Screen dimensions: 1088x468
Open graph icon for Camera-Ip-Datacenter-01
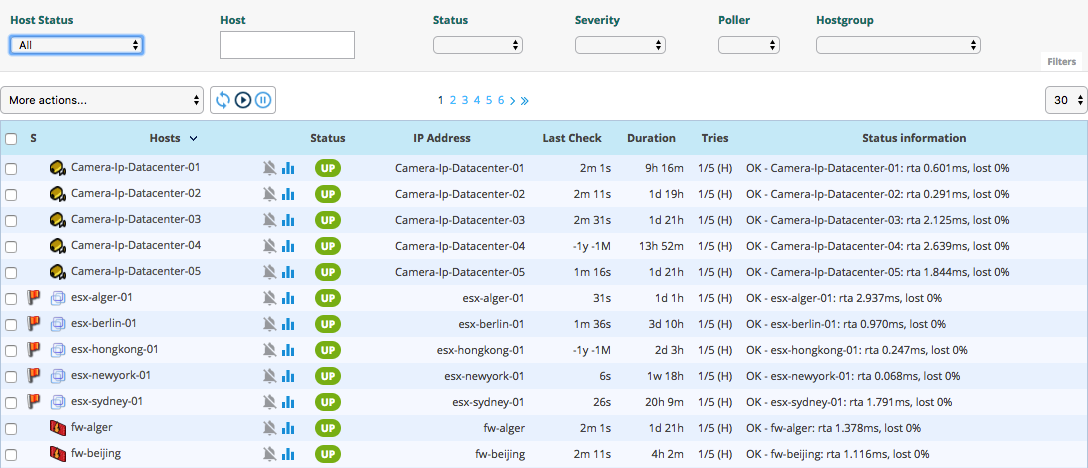tap(288, 168)
